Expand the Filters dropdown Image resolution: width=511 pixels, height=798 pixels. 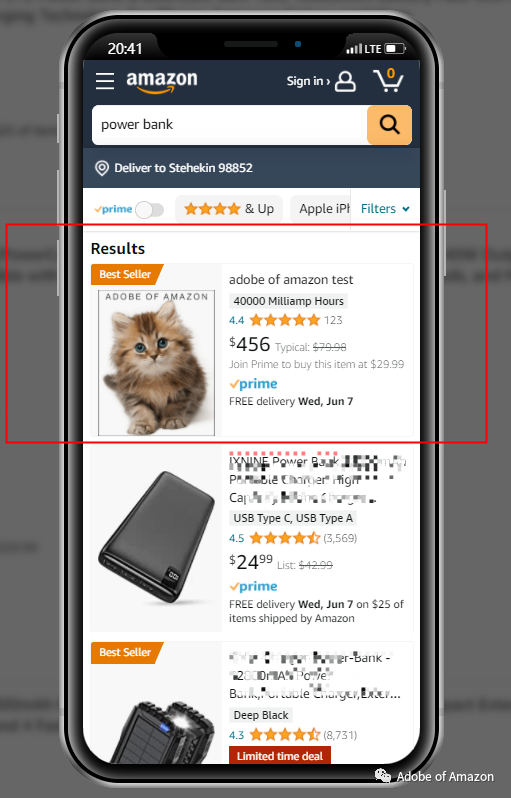[x=385, y=209]
